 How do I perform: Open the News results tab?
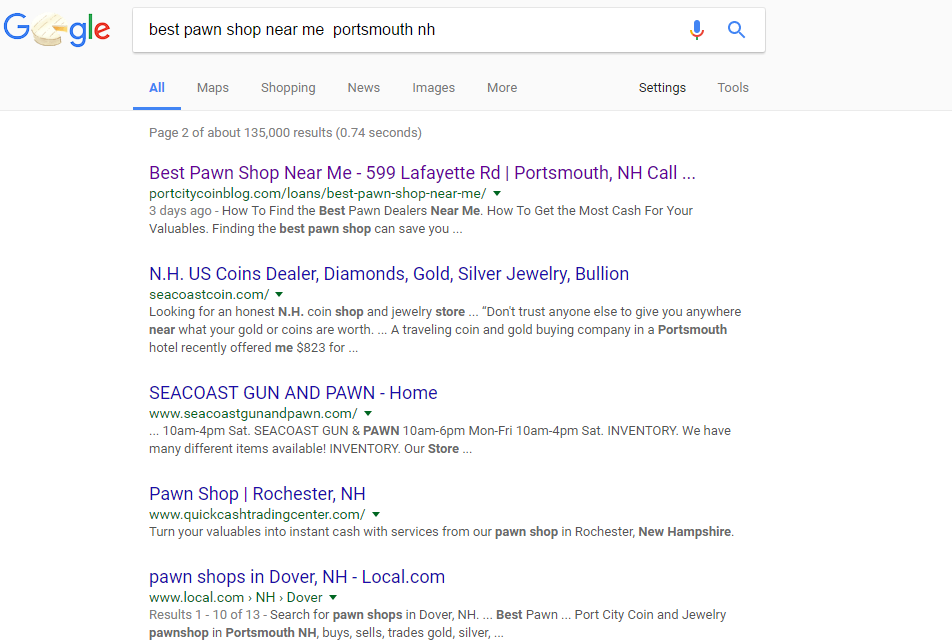click(x=364, y=88)
